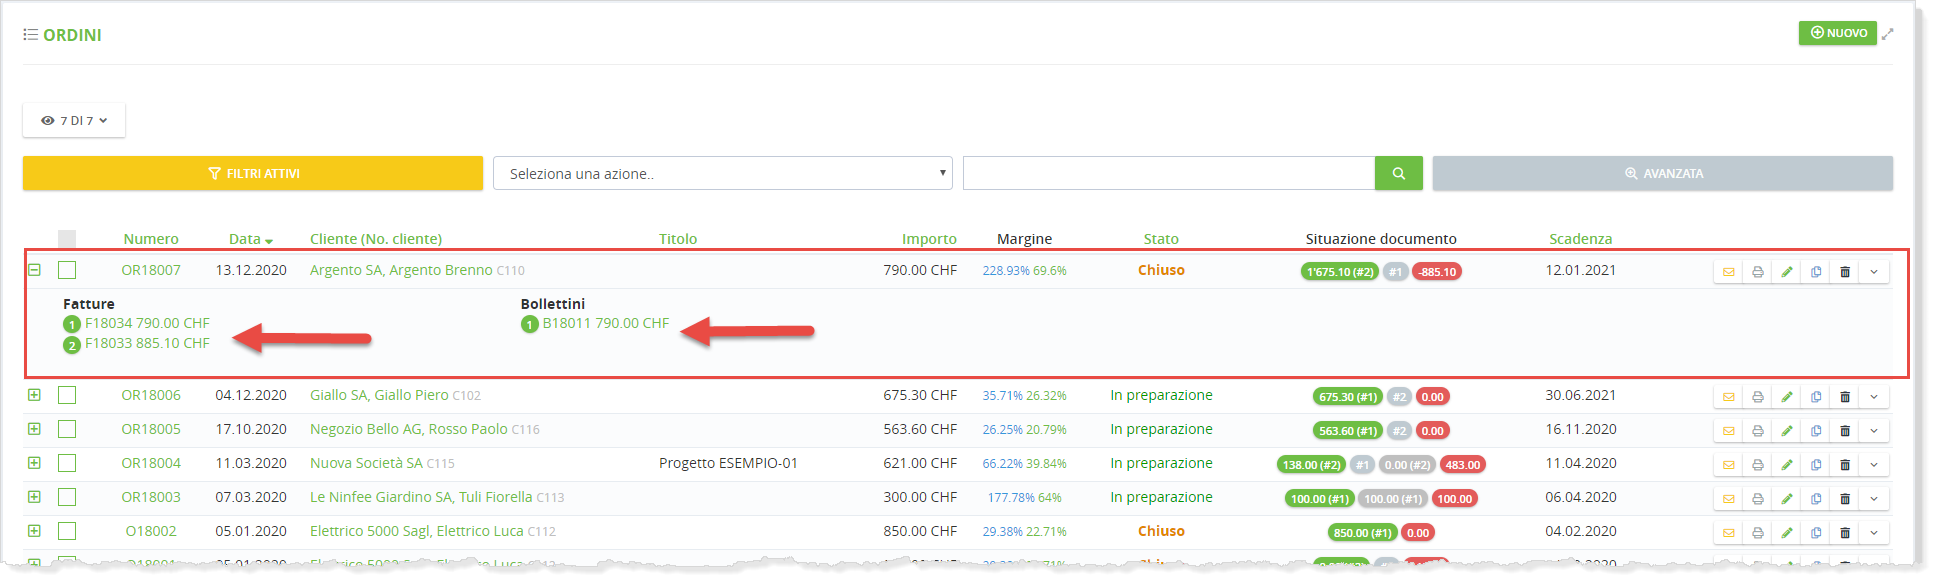
Task: Click the fullscreen arrows icon beside NUOVO
Action: pos(1888,34)
